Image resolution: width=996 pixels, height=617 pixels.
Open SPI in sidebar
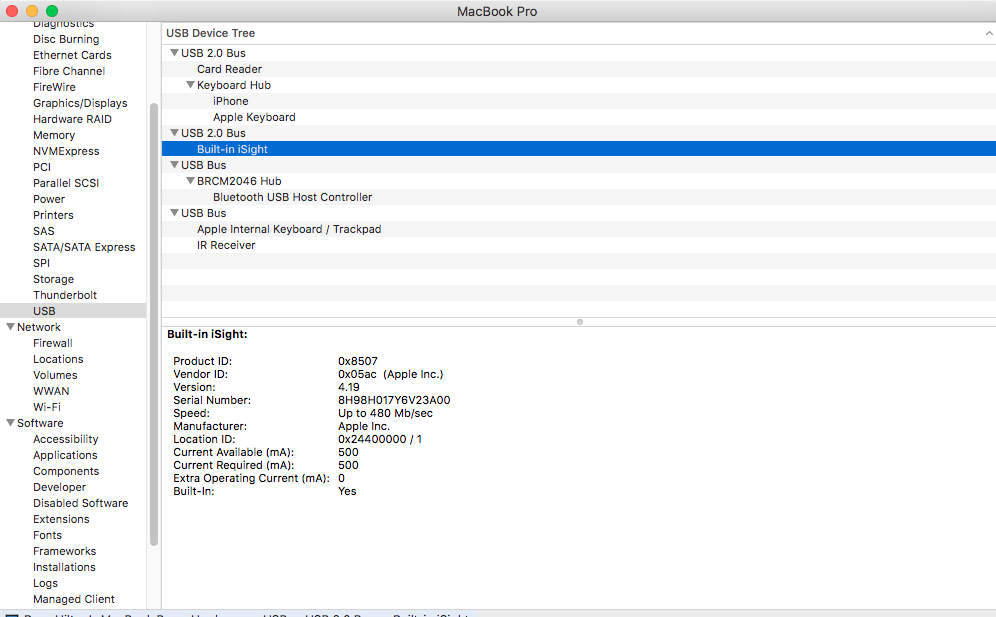point(41,263)
